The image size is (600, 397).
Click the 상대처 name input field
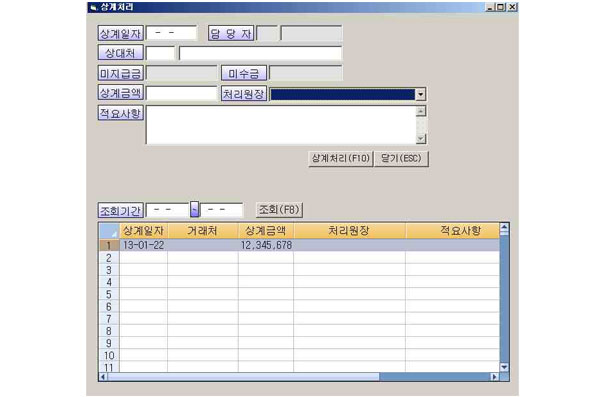coord(260,53)
